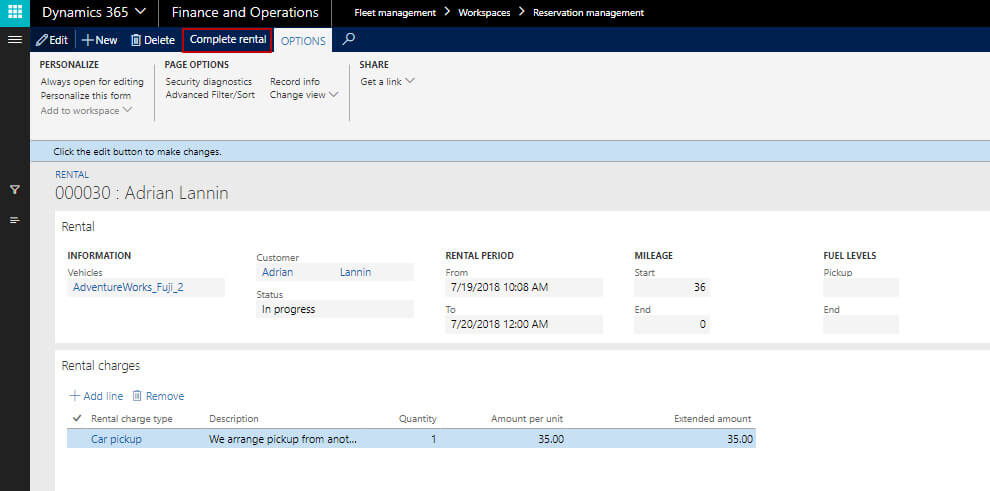
Task: Sort by Extended amount column
Action: click(x=712, y=418)
